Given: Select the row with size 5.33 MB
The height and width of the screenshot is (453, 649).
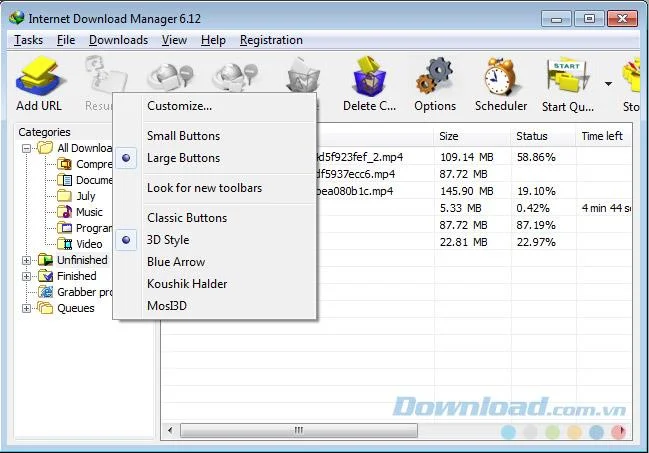Looking at the screenshot, I should 474,208.
